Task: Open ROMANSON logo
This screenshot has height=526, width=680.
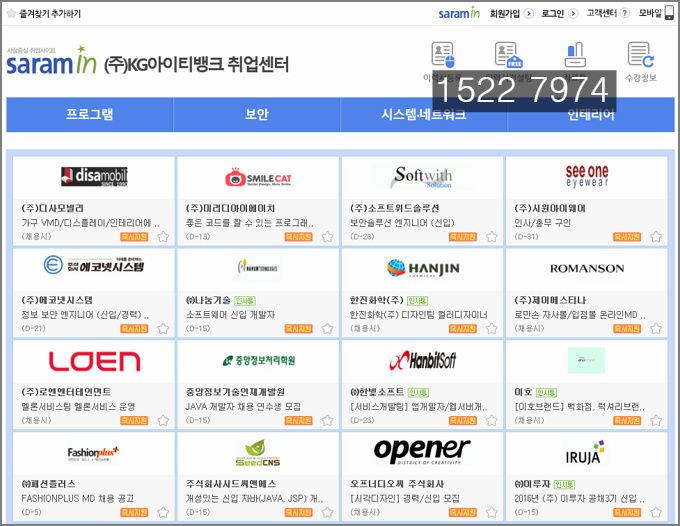Action: (x=587, y=268)
